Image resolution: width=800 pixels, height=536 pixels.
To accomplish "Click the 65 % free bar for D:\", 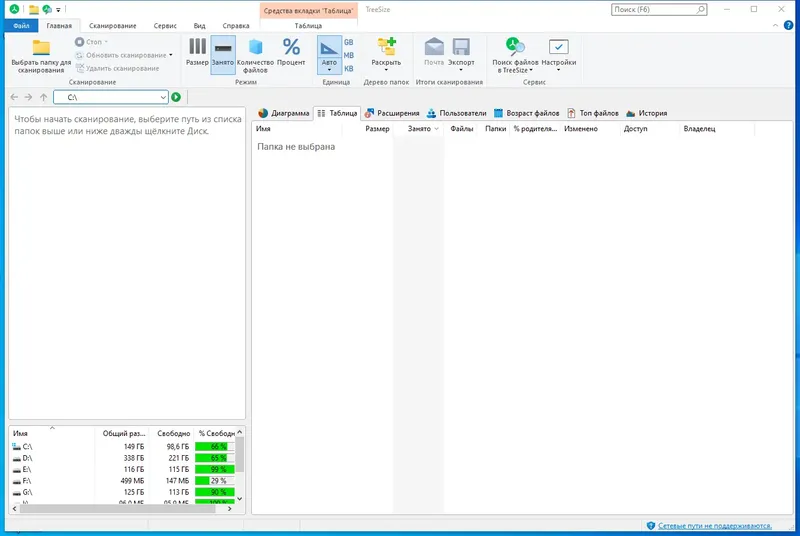I will point(215,458).
